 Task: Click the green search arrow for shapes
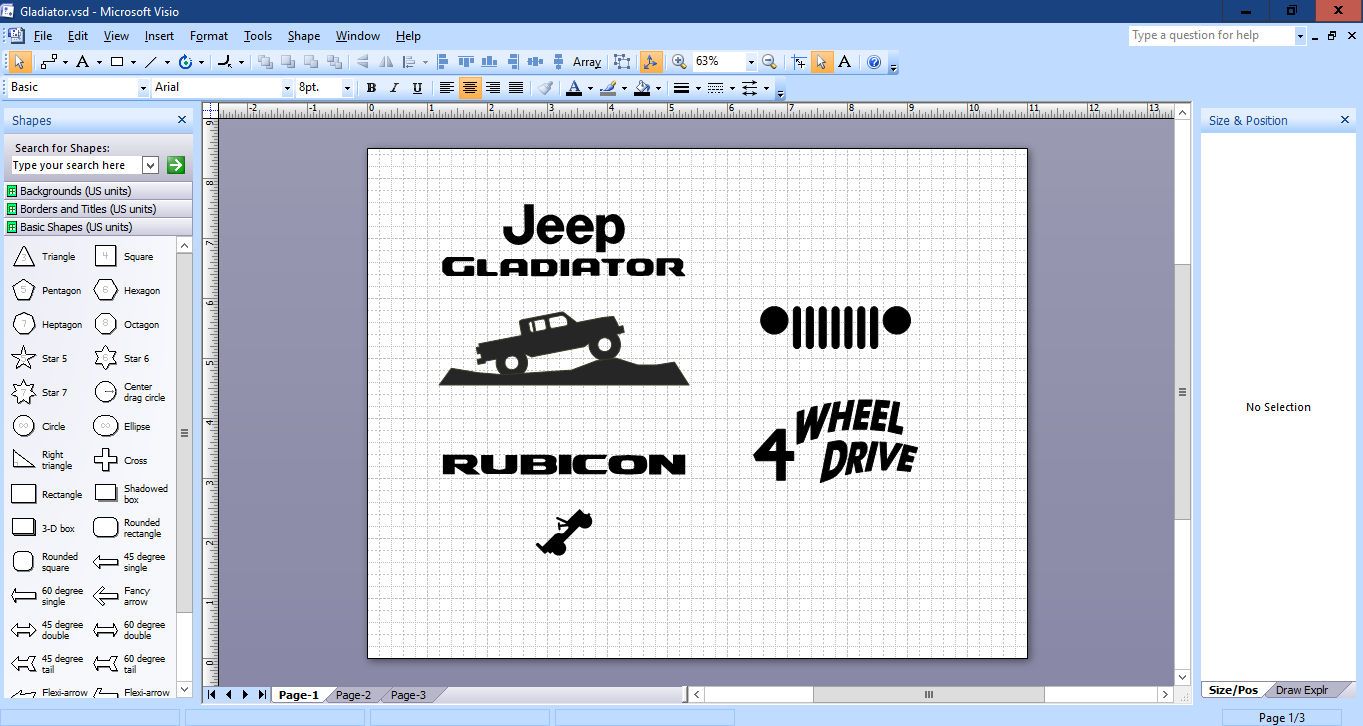pyautogui.click(x=176, y=165)
